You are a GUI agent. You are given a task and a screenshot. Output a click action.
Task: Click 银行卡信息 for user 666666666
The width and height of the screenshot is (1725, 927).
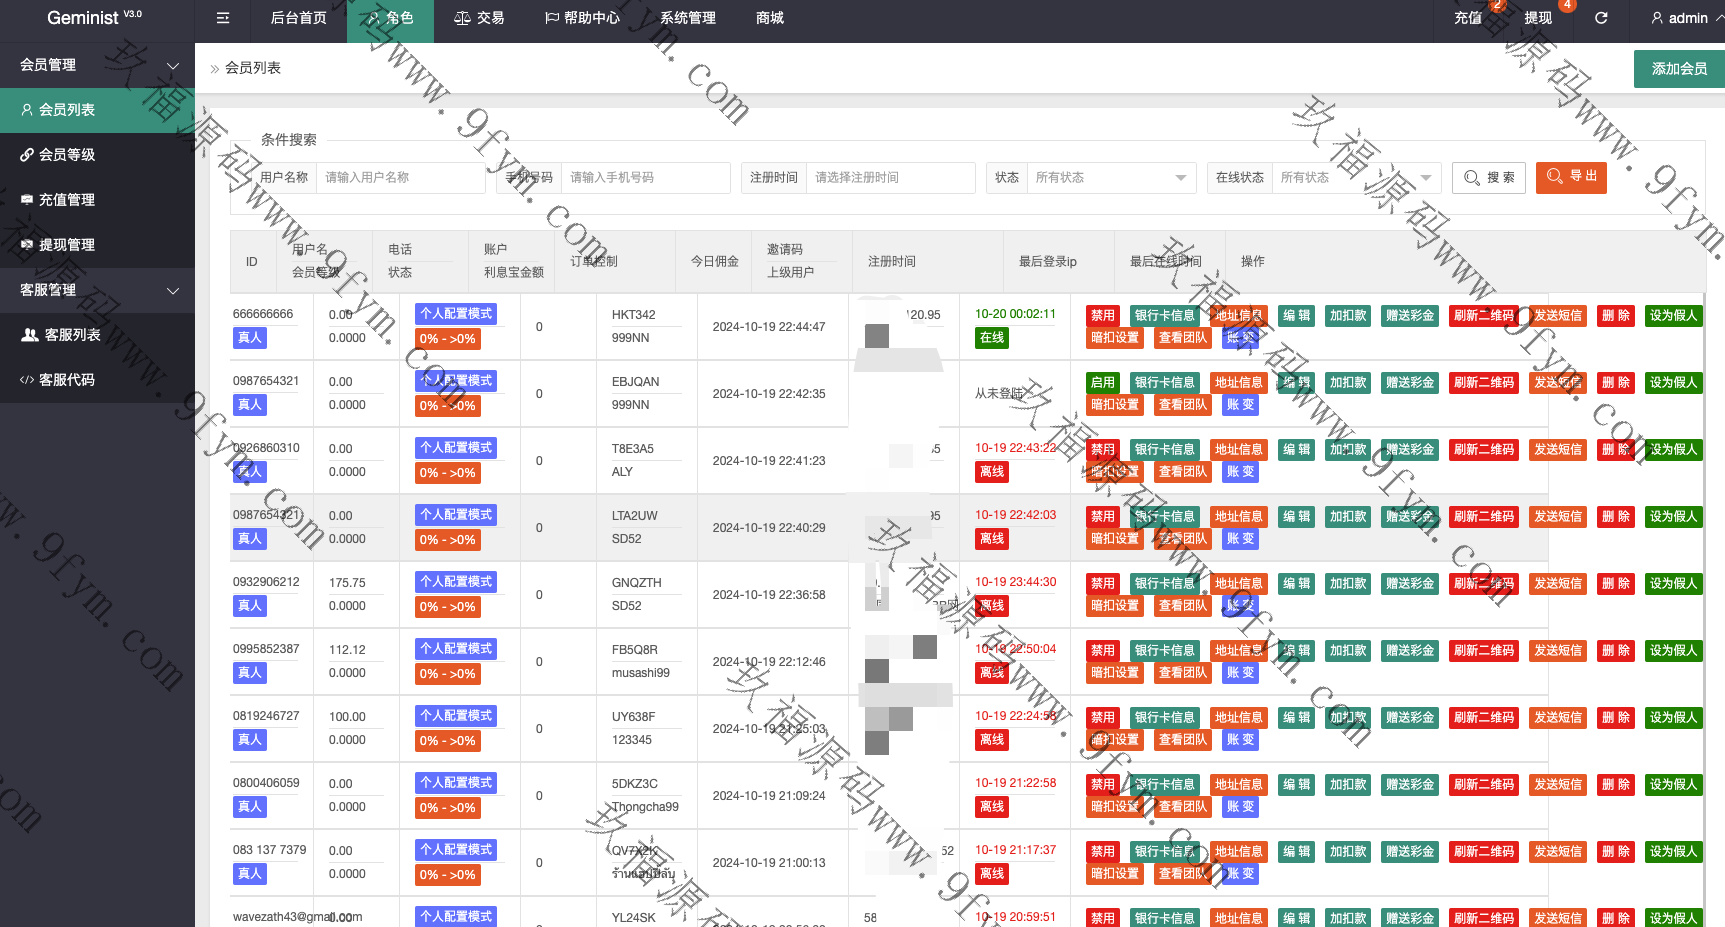pyautogui.click(x=1164, y=315)
